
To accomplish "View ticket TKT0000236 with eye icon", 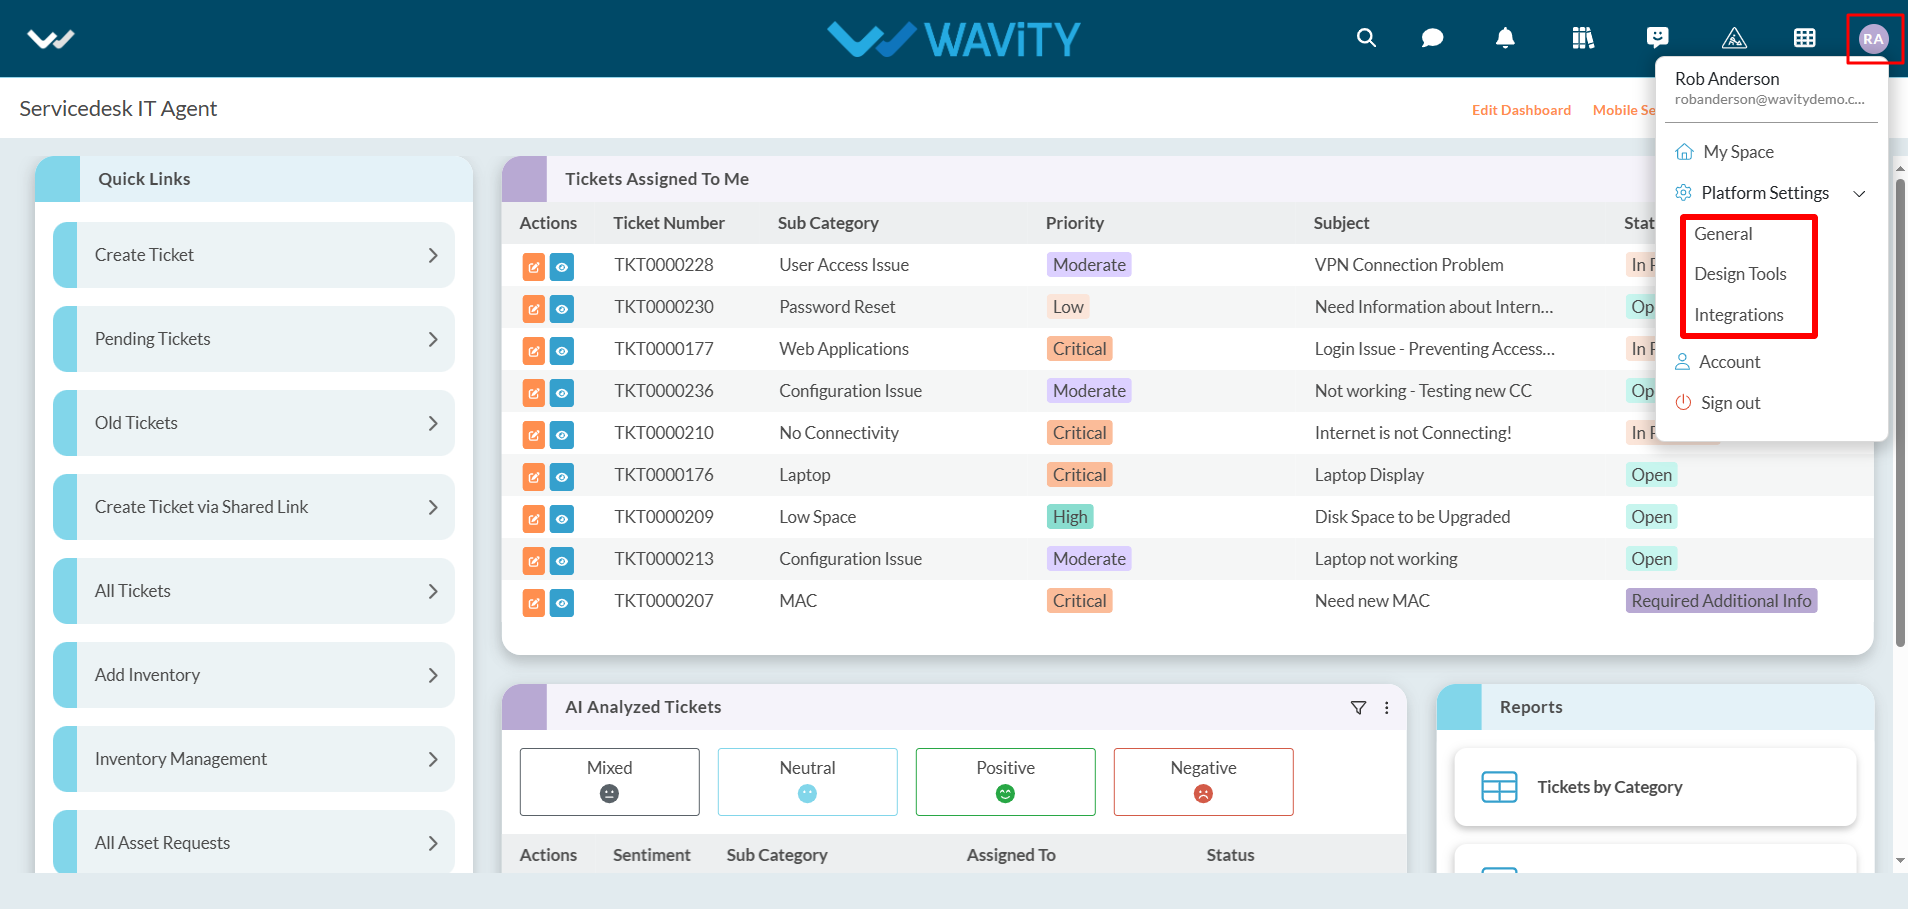I will (x=562, y=393).
